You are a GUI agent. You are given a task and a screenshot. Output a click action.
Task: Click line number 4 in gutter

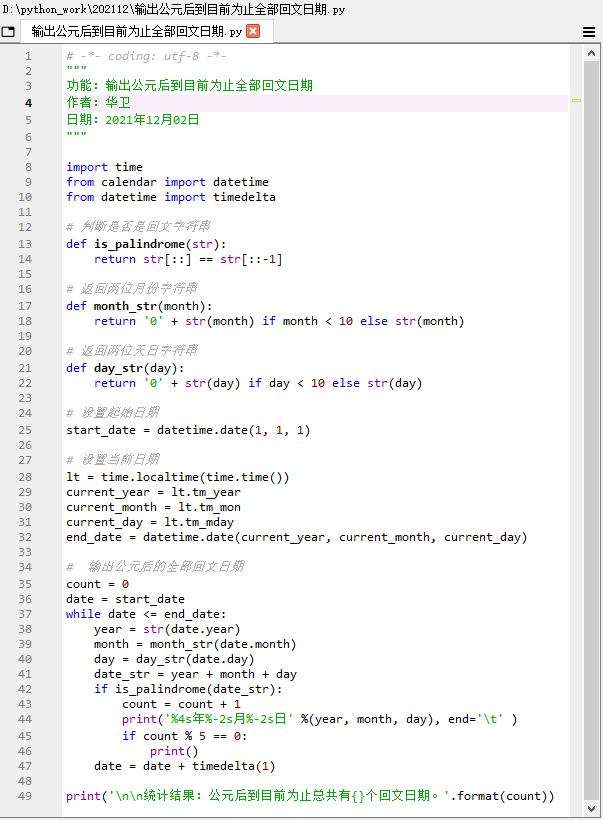[28, 103]
